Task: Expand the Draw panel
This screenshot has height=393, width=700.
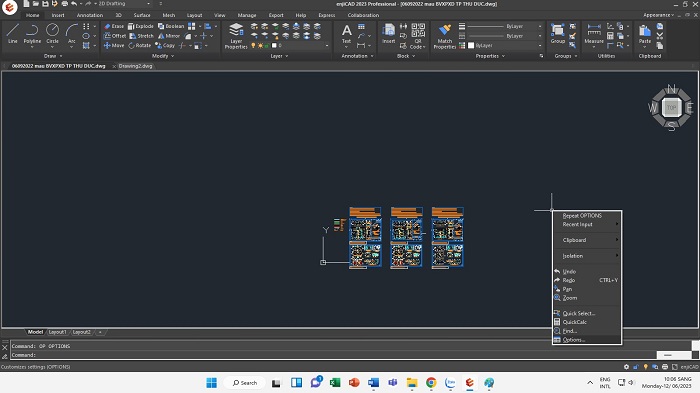Action: point(53,56)
